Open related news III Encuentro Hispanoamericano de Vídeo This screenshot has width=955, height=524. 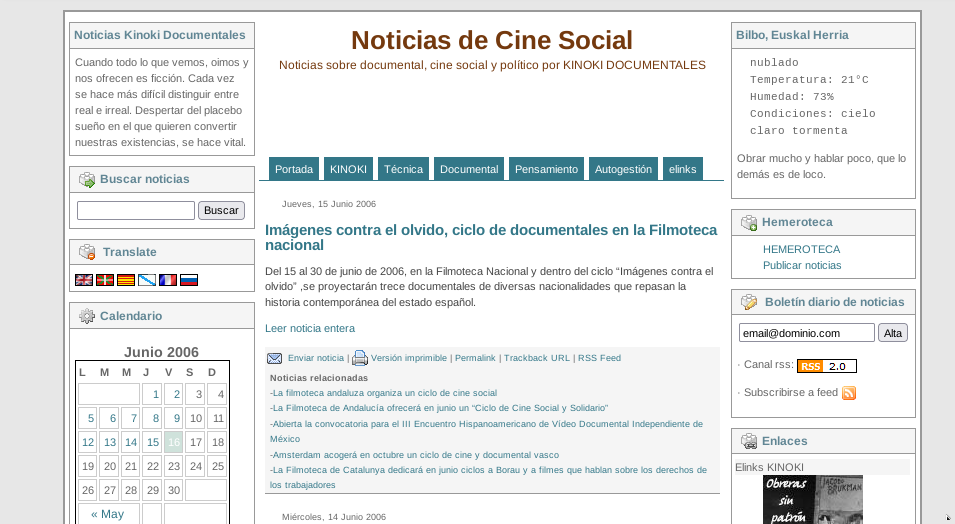pos(486,431)
